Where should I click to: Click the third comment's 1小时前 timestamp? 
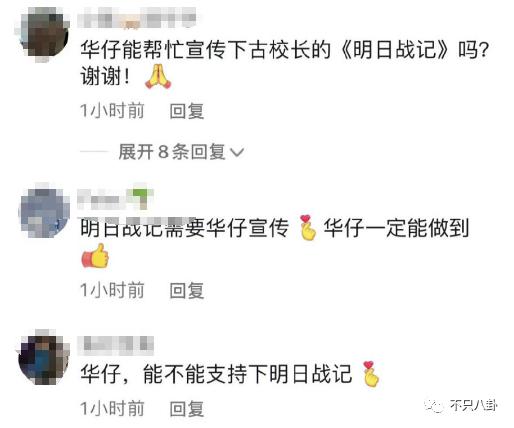coord(112,409)
